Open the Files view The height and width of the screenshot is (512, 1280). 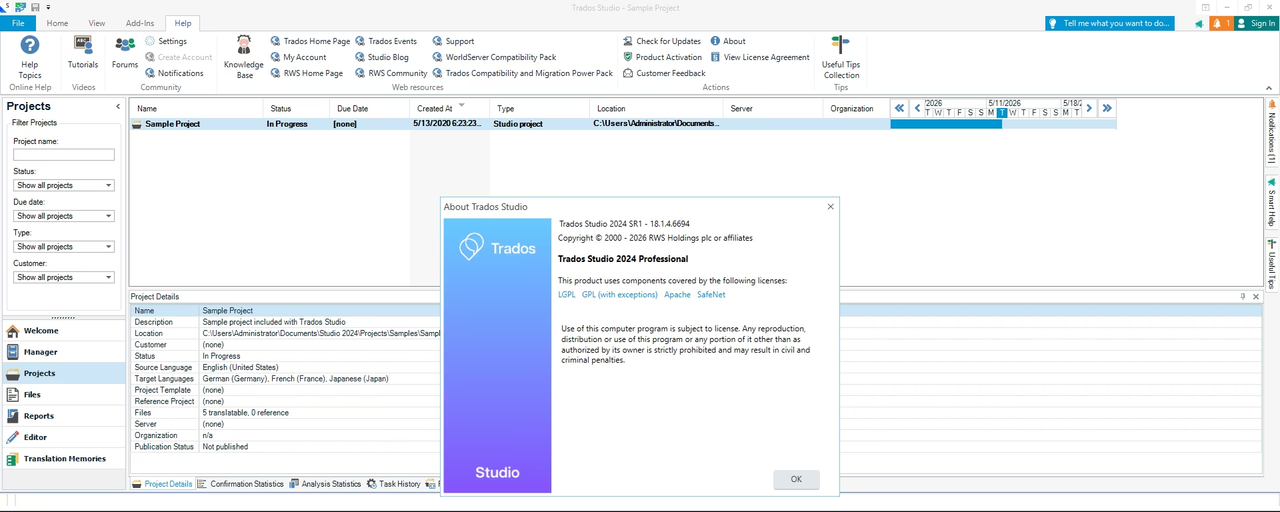[64, 395]
